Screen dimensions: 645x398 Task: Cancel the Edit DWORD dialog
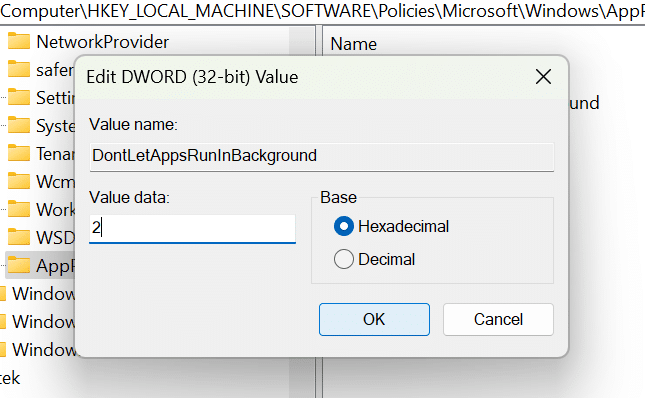(498, 319)
